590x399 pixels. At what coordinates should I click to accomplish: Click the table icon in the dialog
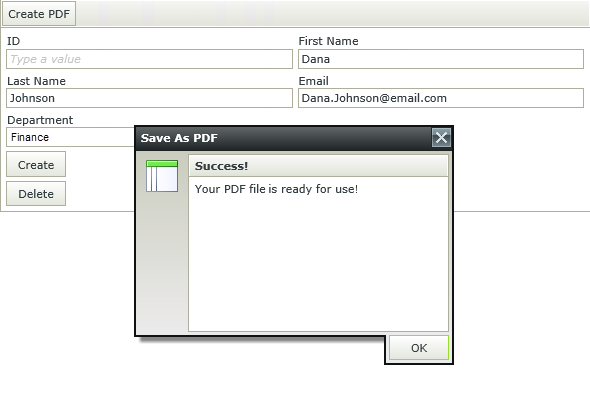(162, 176)
